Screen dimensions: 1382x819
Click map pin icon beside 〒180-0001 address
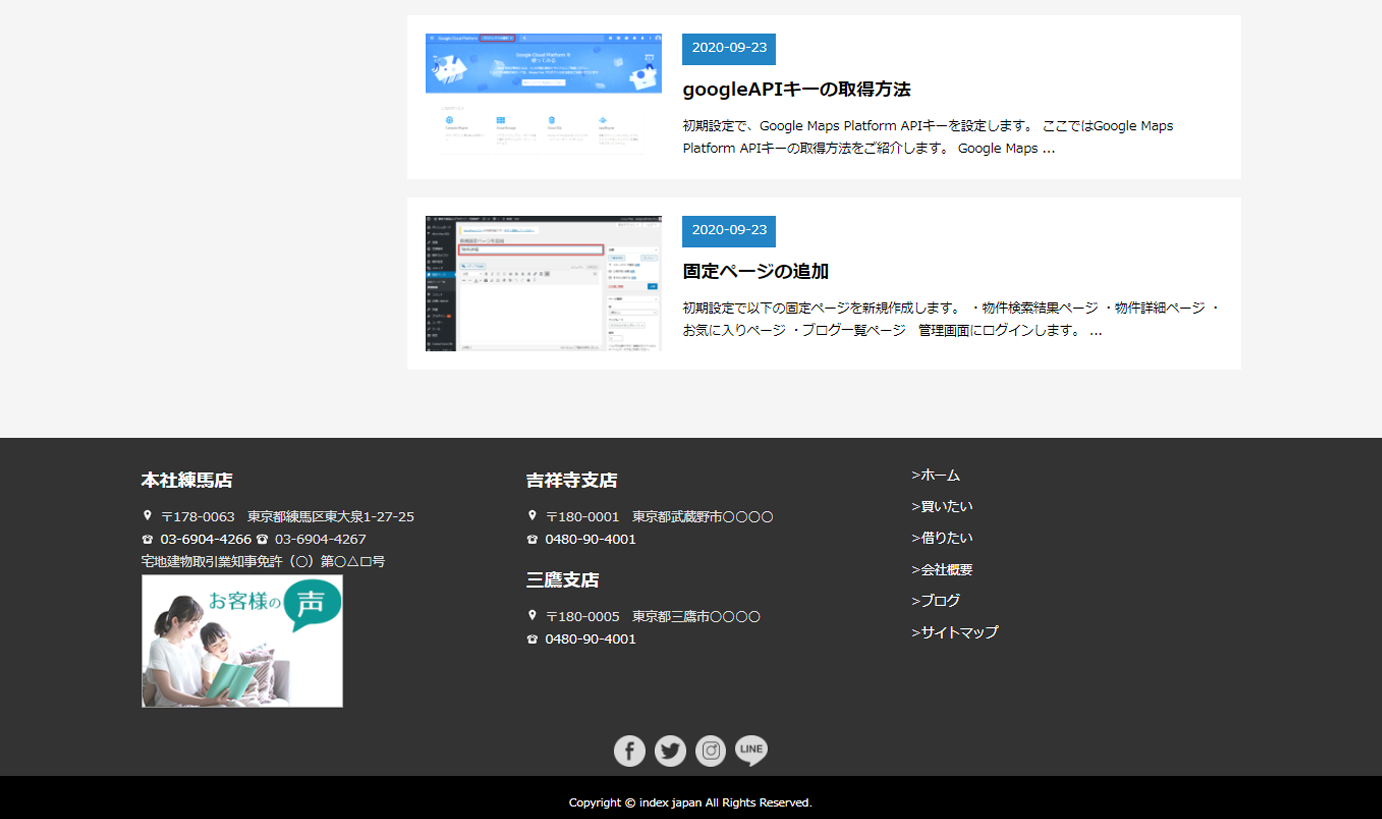532,516
